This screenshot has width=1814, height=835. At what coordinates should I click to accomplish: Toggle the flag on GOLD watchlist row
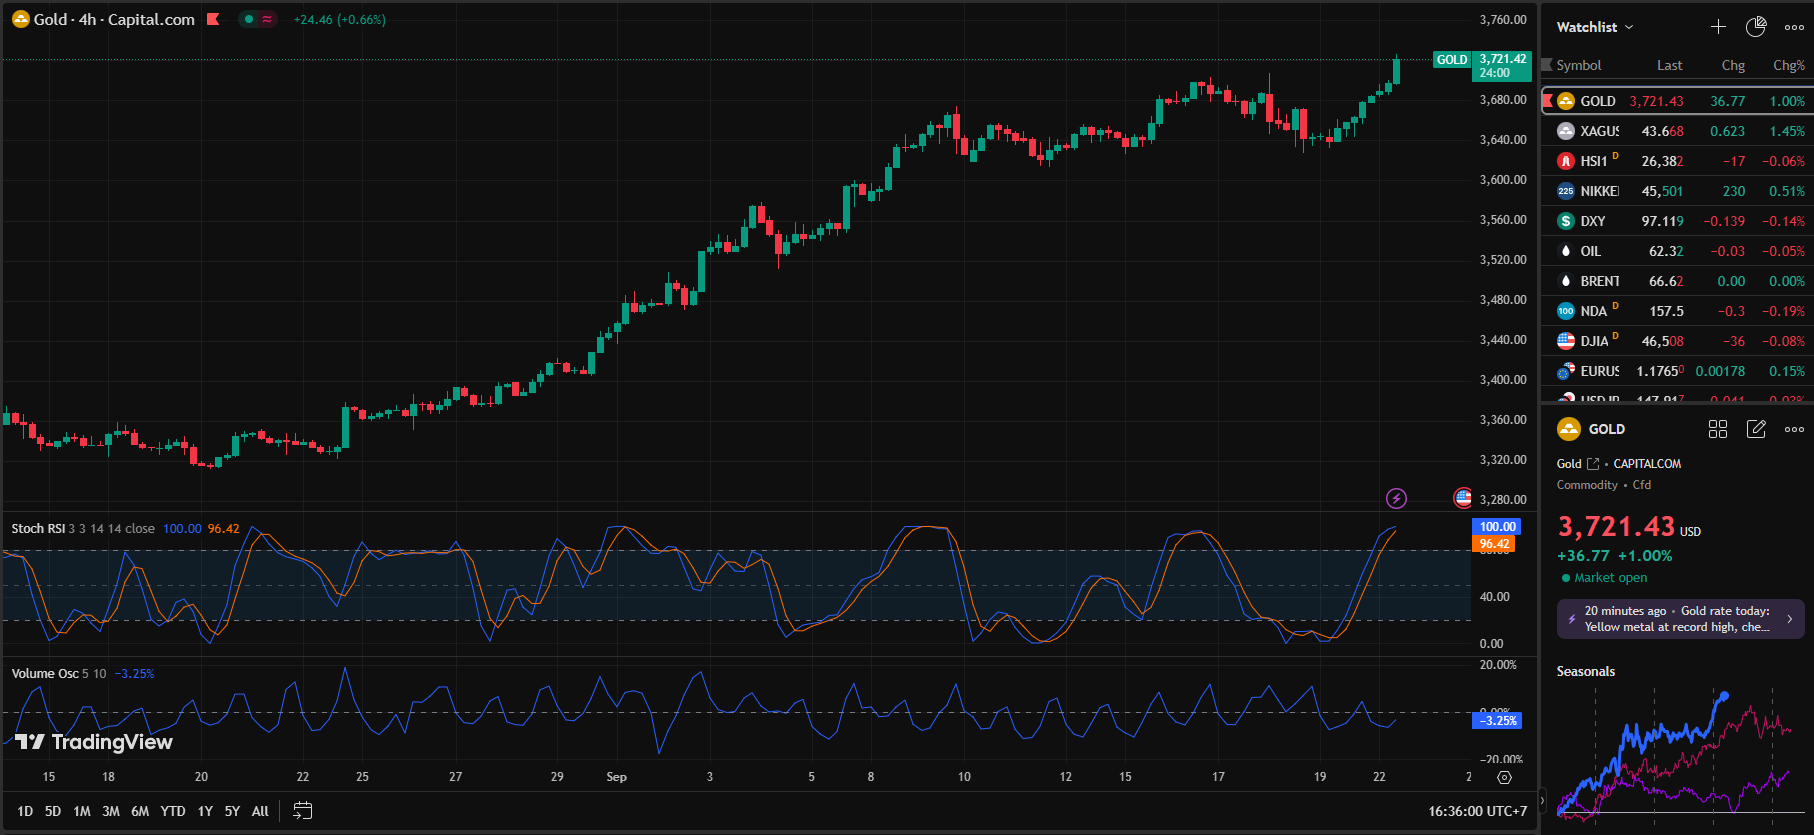(x=1547, y=101)
